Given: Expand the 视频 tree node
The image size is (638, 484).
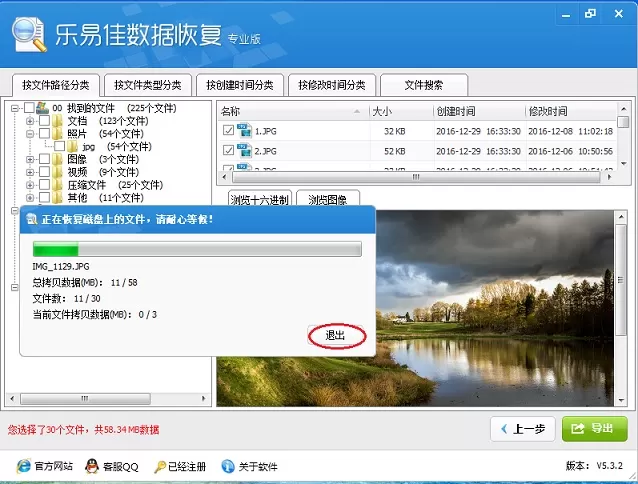Looking at the screenshot, I should (x=30, y=172).
